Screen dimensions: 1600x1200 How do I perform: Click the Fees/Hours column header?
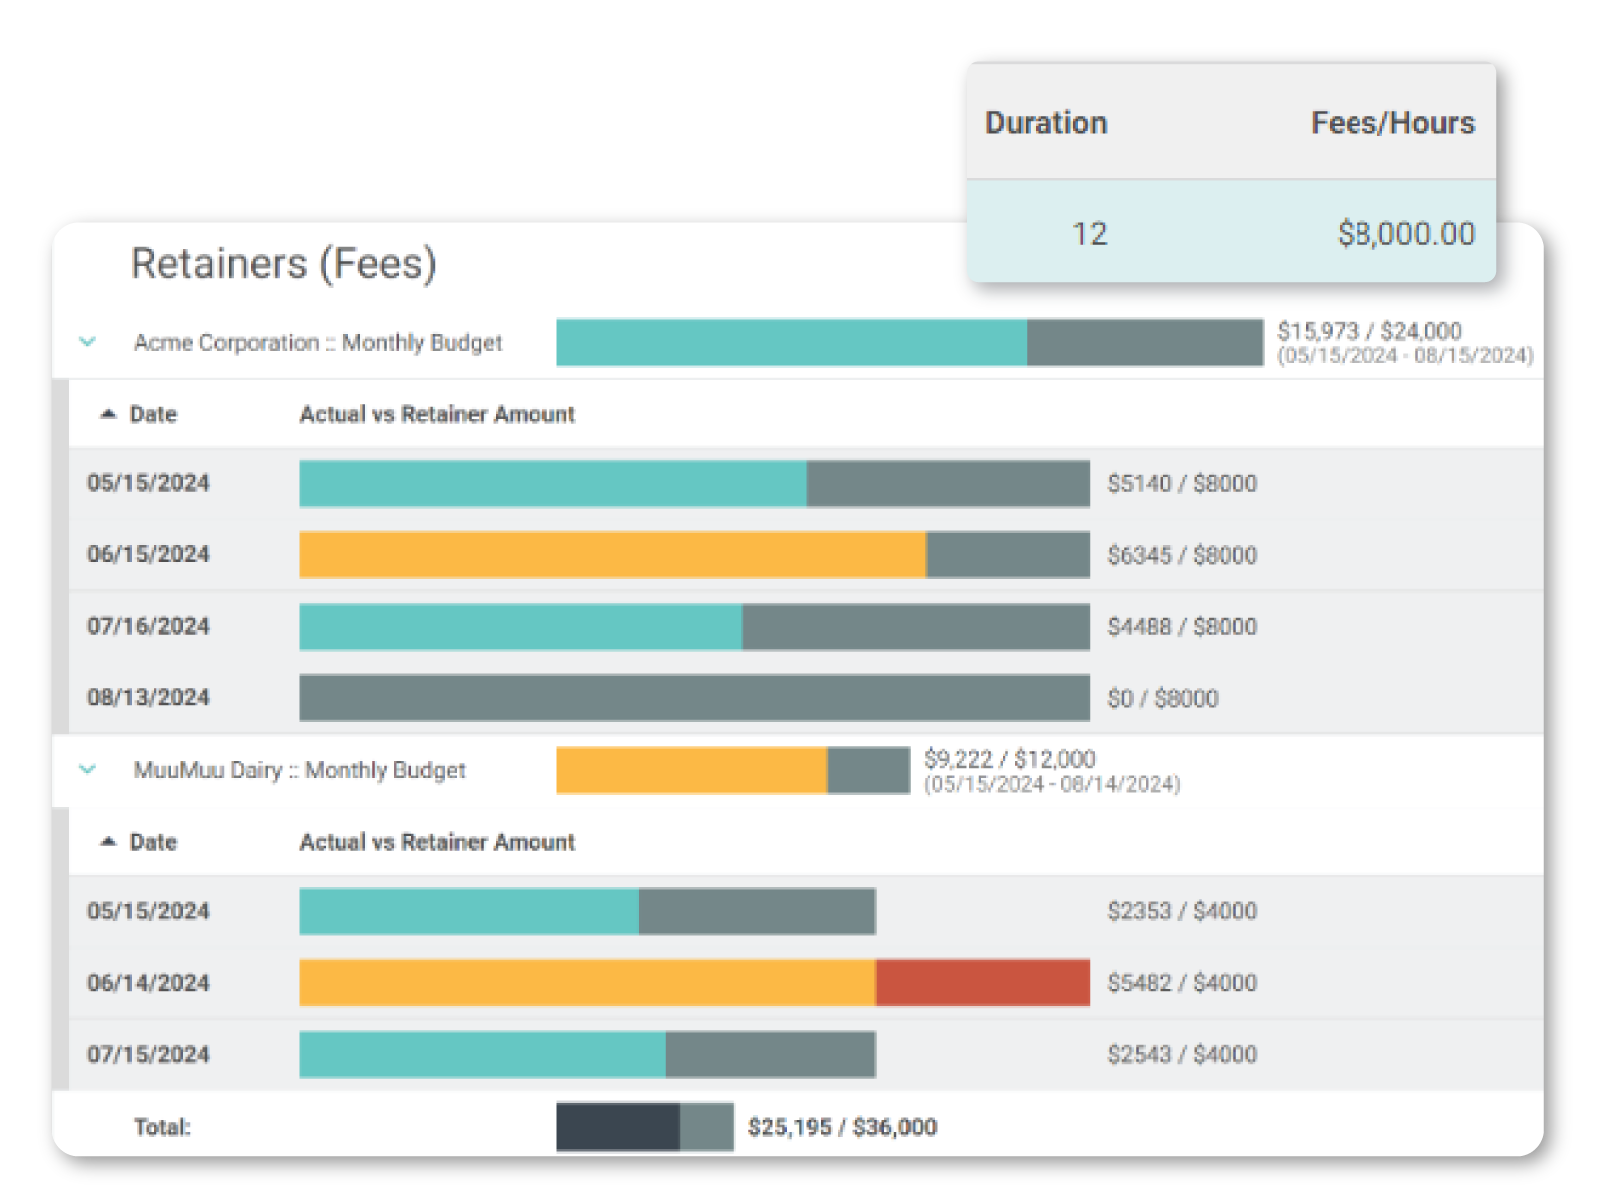pyautogui.click(x=1392, y=123)
